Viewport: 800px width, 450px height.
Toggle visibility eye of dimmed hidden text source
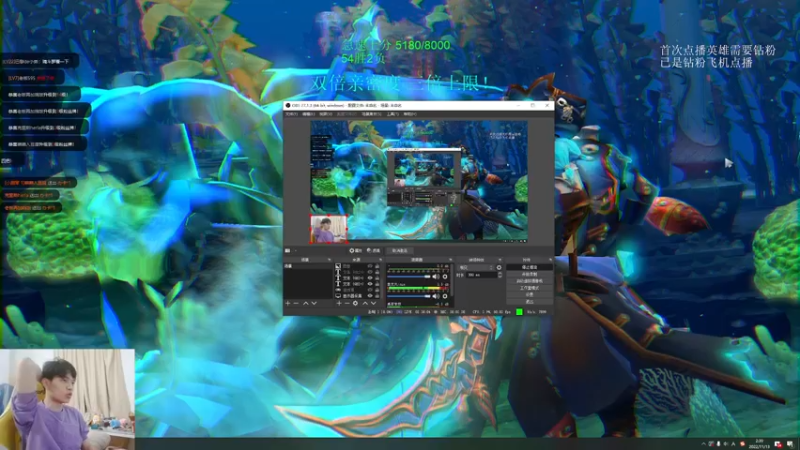click(x=370, y=272)
